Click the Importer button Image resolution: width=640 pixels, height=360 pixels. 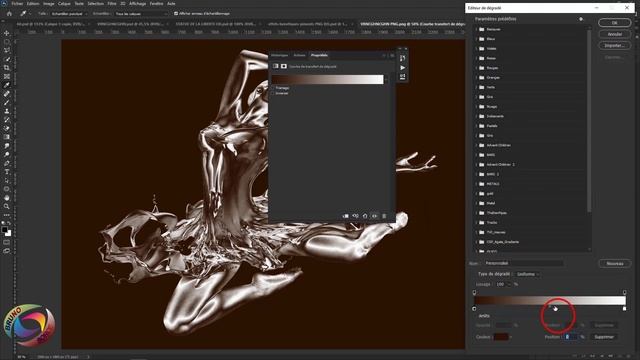point(614,46)
